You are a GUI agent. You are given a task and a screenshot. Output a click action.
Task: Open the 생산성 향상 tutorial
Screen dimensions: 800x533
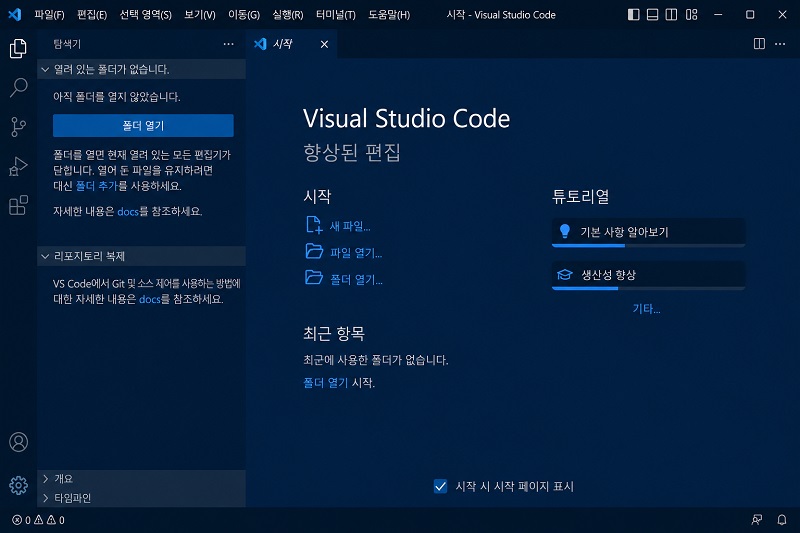(x=648, y=275)
